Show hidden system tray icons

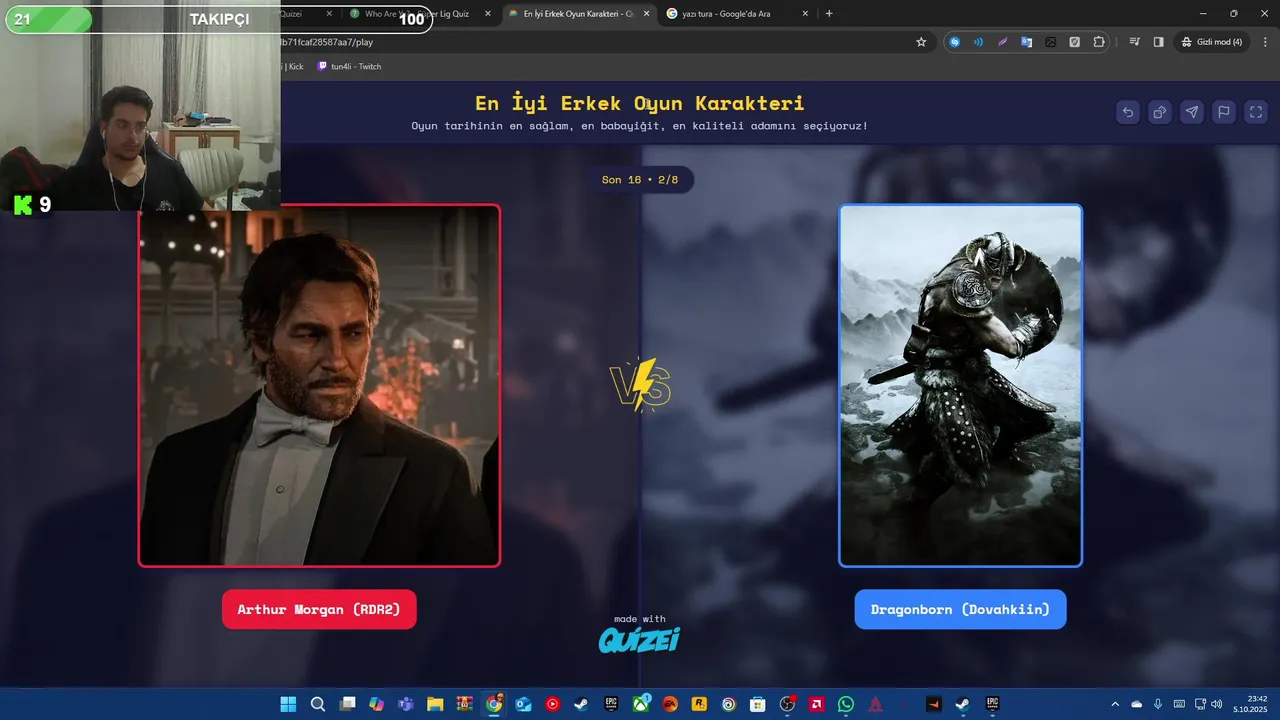tap(1115, 704)
